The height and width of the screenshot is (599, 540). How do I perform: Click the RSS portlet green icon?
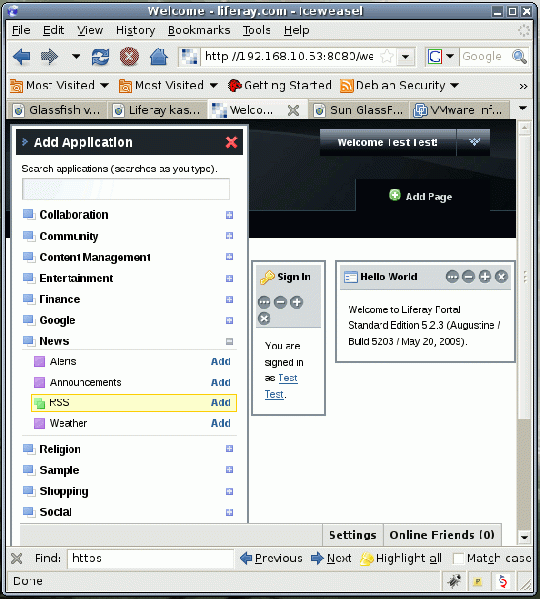pos(39,403)
